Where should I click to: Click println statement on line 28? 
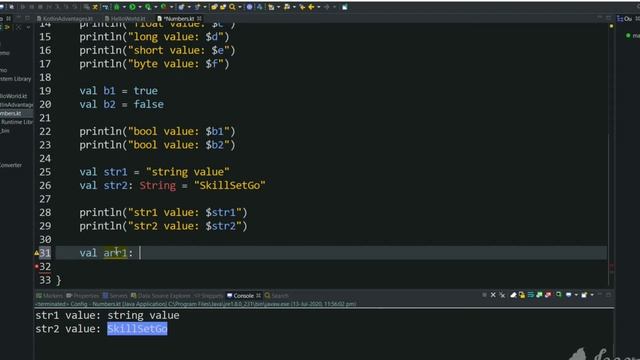tap(163, 213)
